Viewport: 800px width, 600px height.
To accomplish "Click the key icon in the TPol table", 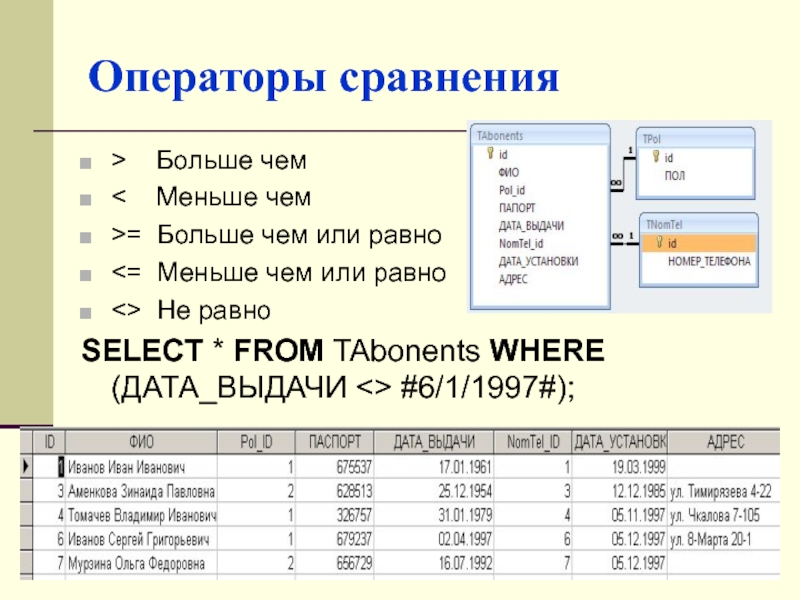I will (x=656, y=157).
